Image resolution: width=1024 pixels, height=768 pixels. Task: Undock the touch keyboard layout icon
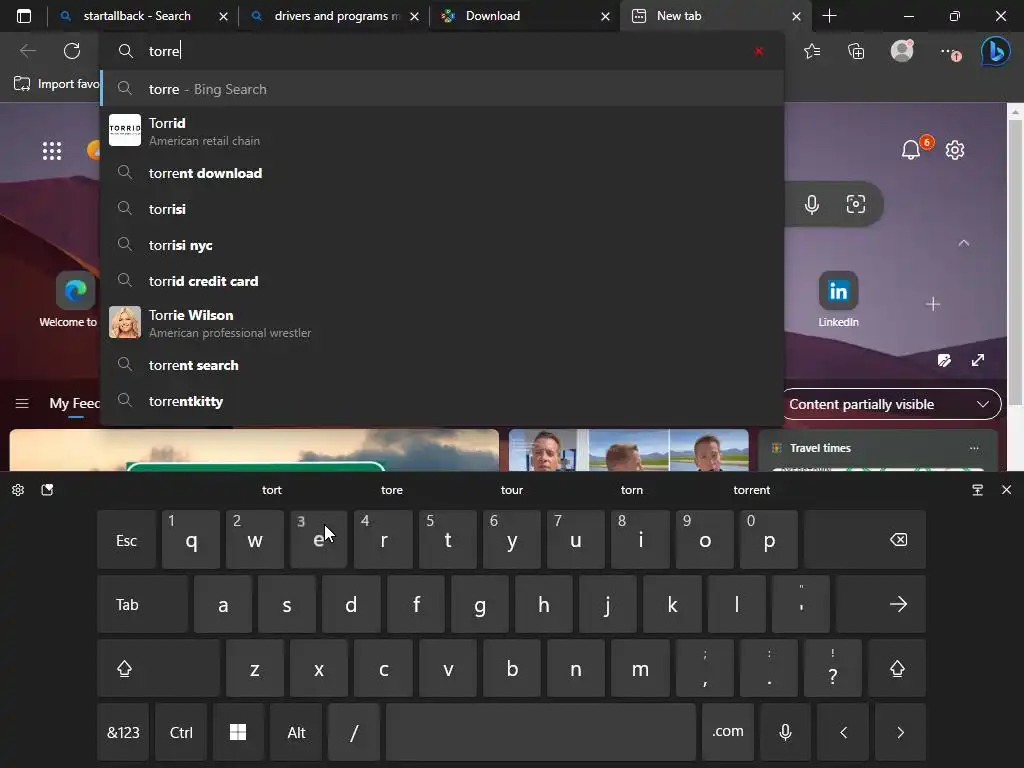(978, 490)
